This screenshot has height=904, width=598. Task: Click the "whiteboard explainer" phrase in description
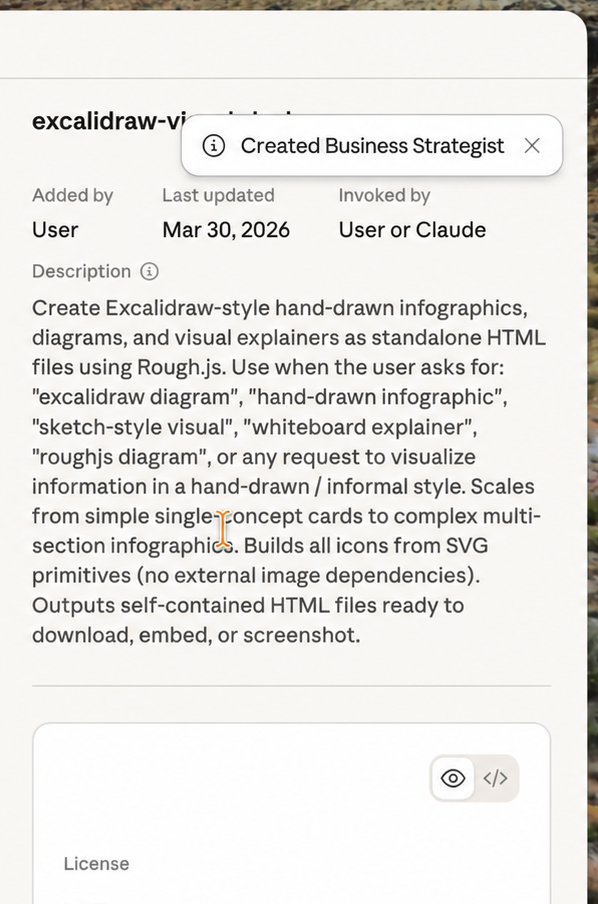[360, 427]
